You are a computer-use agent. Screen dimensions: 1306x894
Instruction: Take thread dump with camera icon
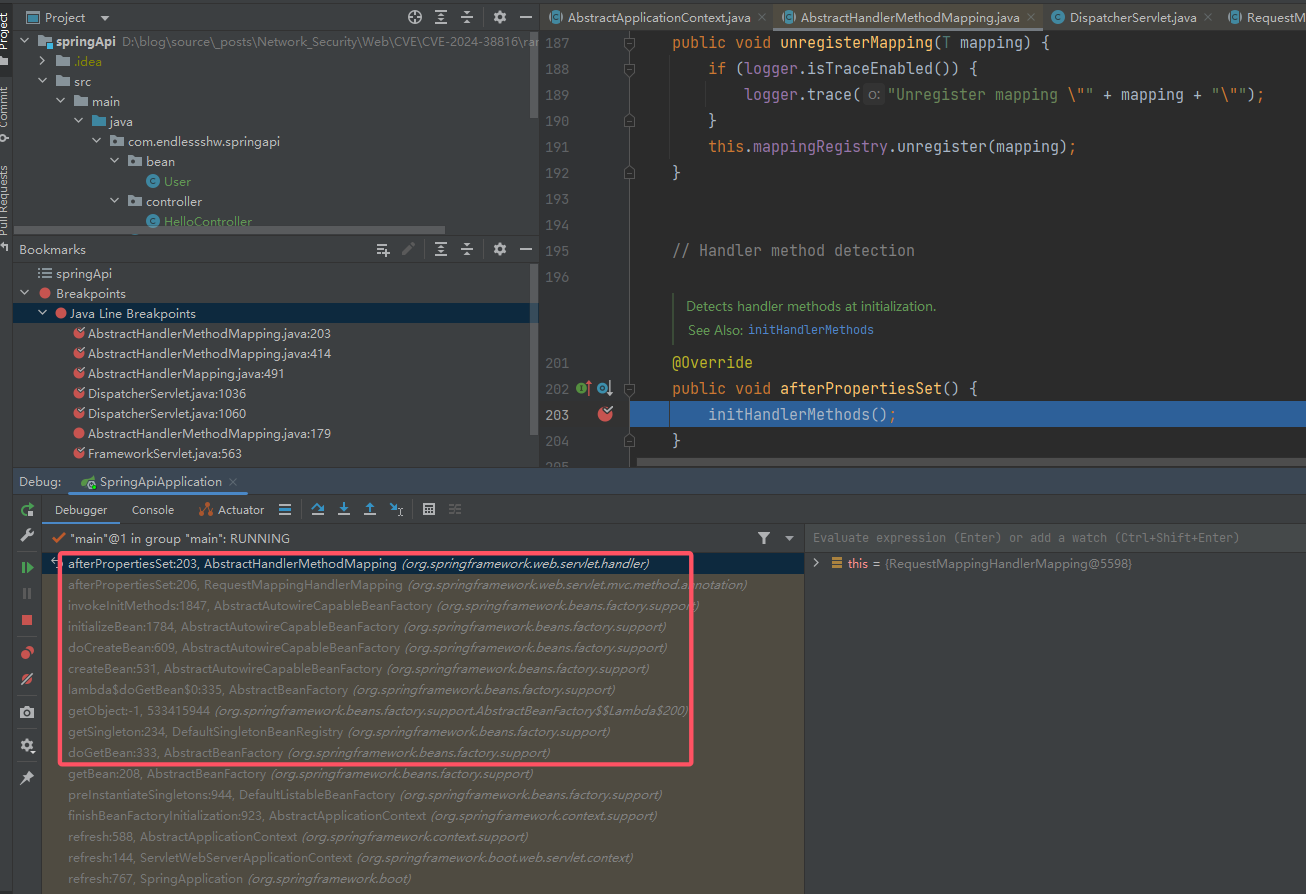click(x=27, y=712)
